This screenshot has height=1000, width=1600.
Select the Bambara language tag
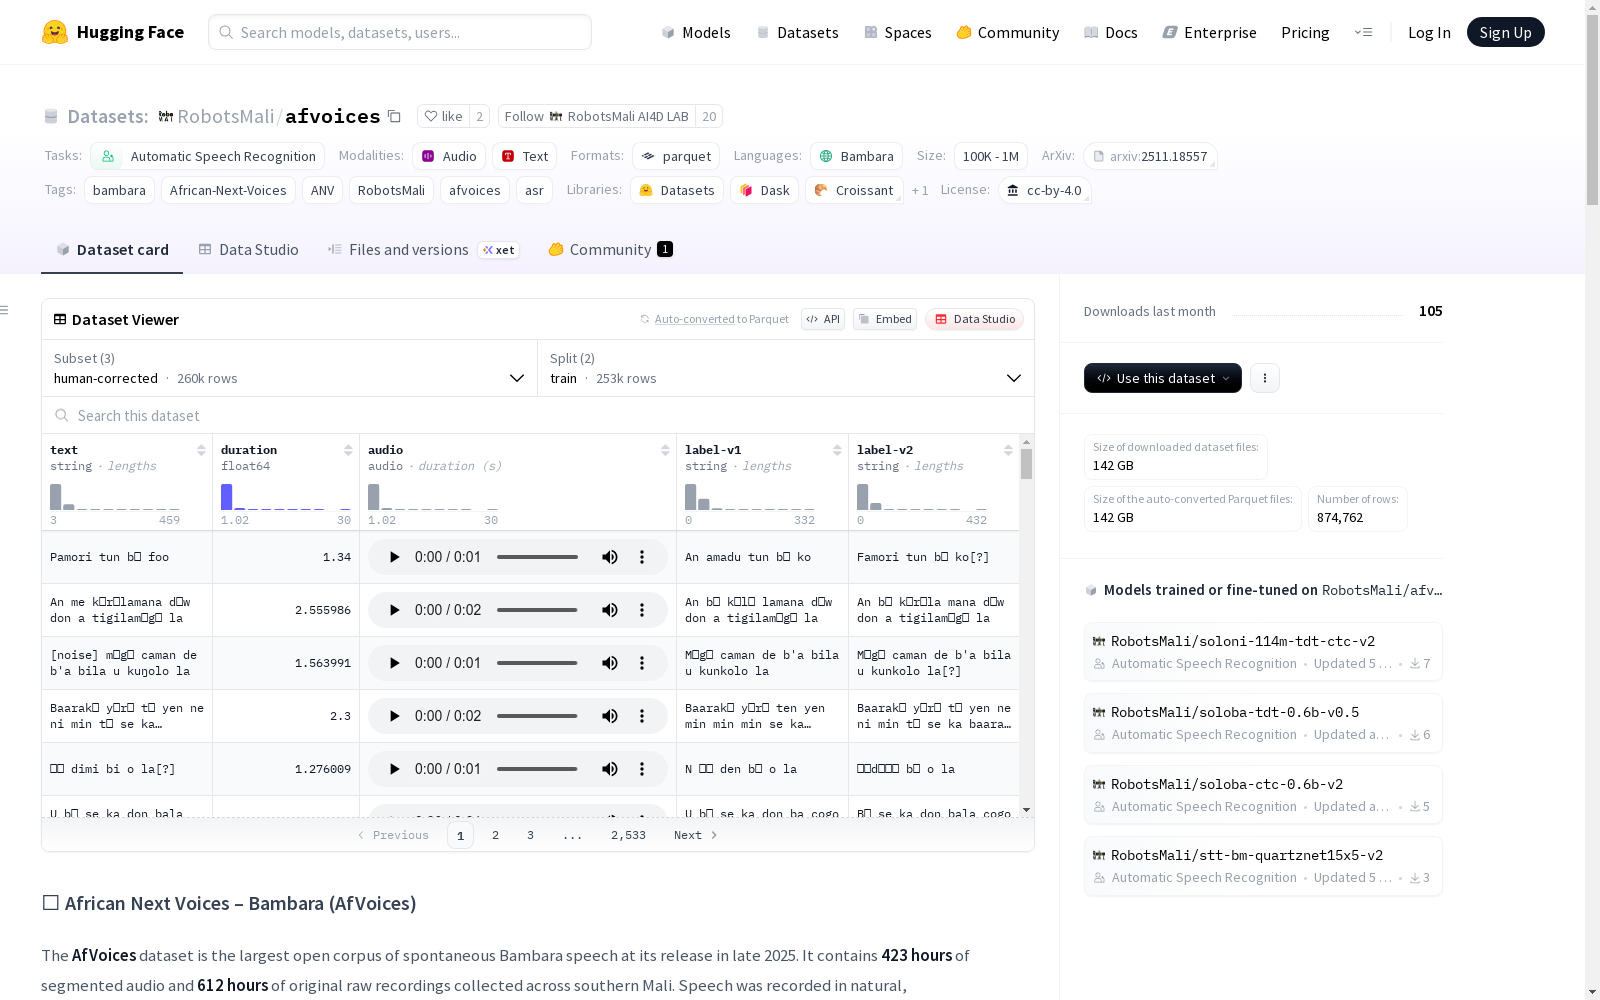(x=856, y=156)
